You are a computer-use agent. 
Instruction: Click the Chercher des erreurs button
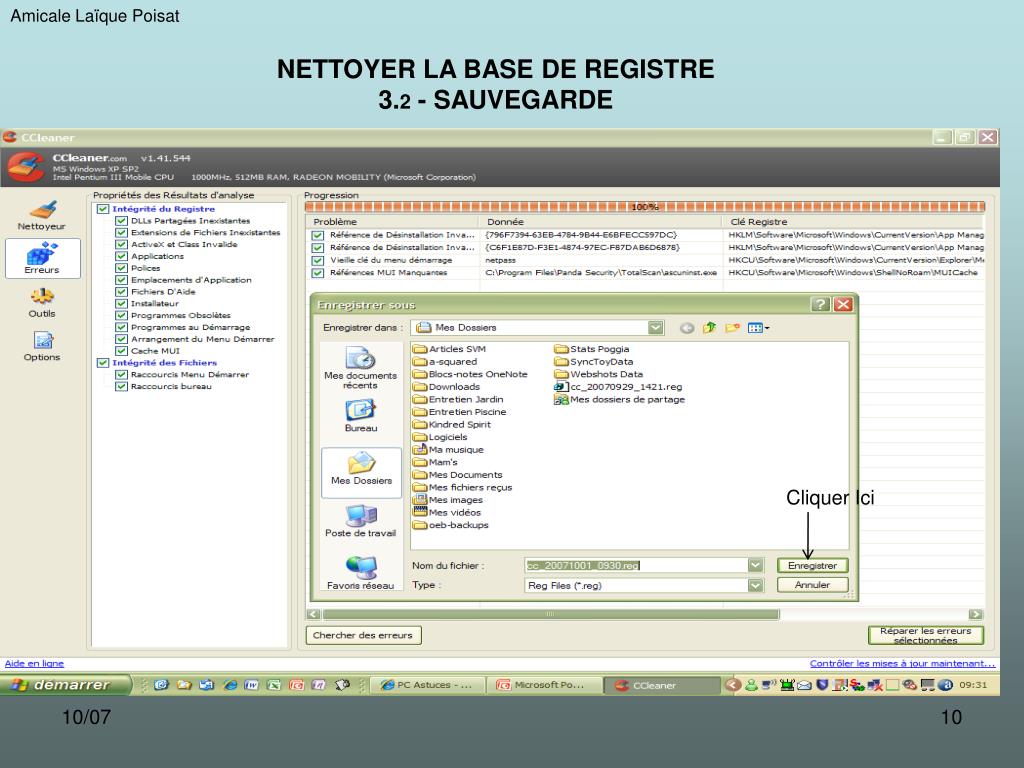tap(363, 635)
